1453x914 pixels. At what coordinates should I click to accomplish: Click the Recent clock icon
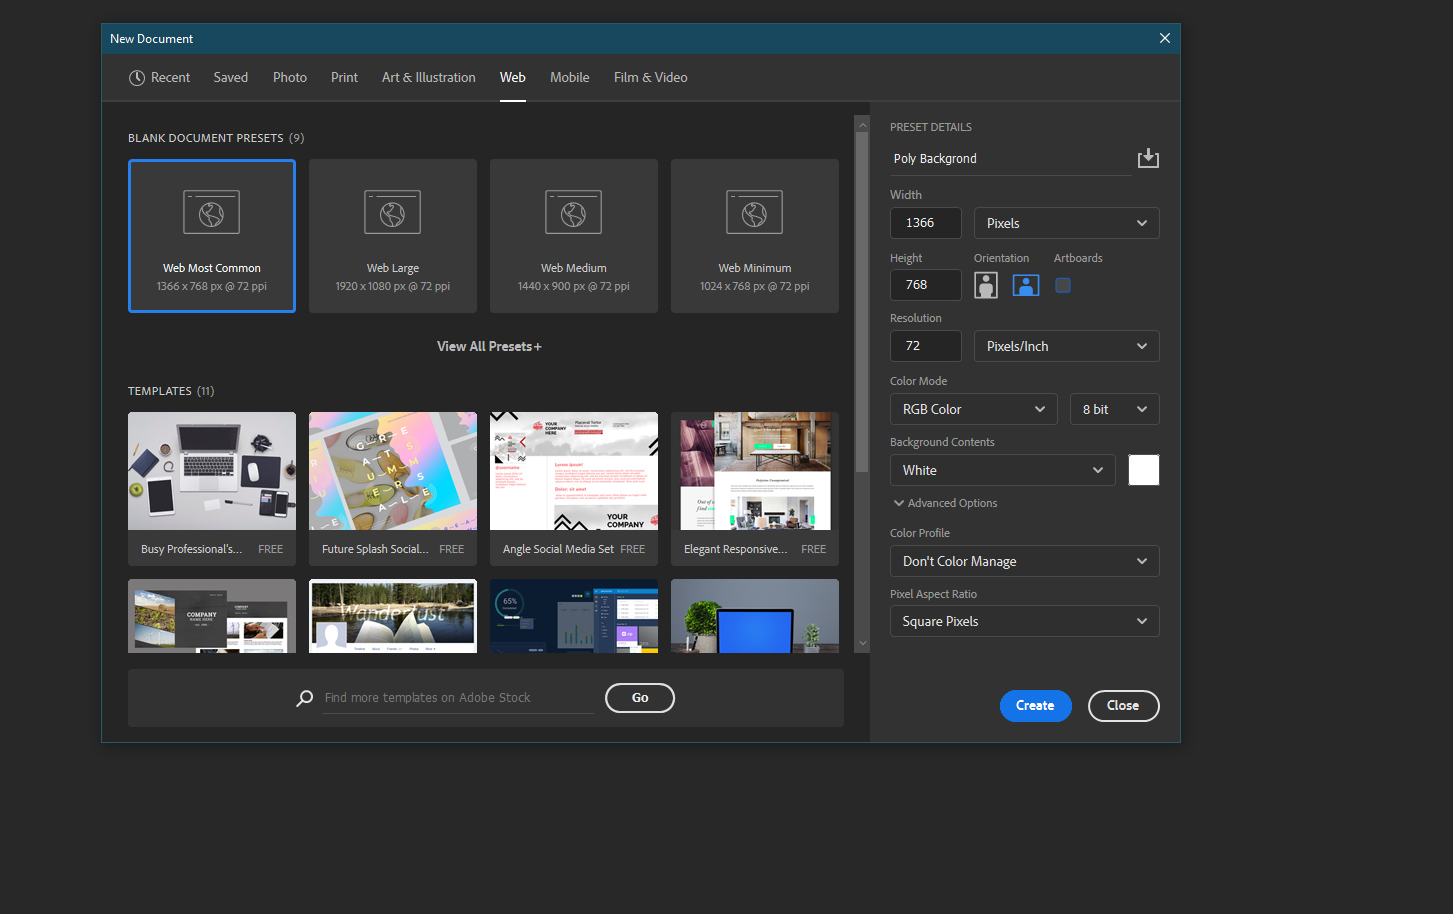click(x=137, y=78)
